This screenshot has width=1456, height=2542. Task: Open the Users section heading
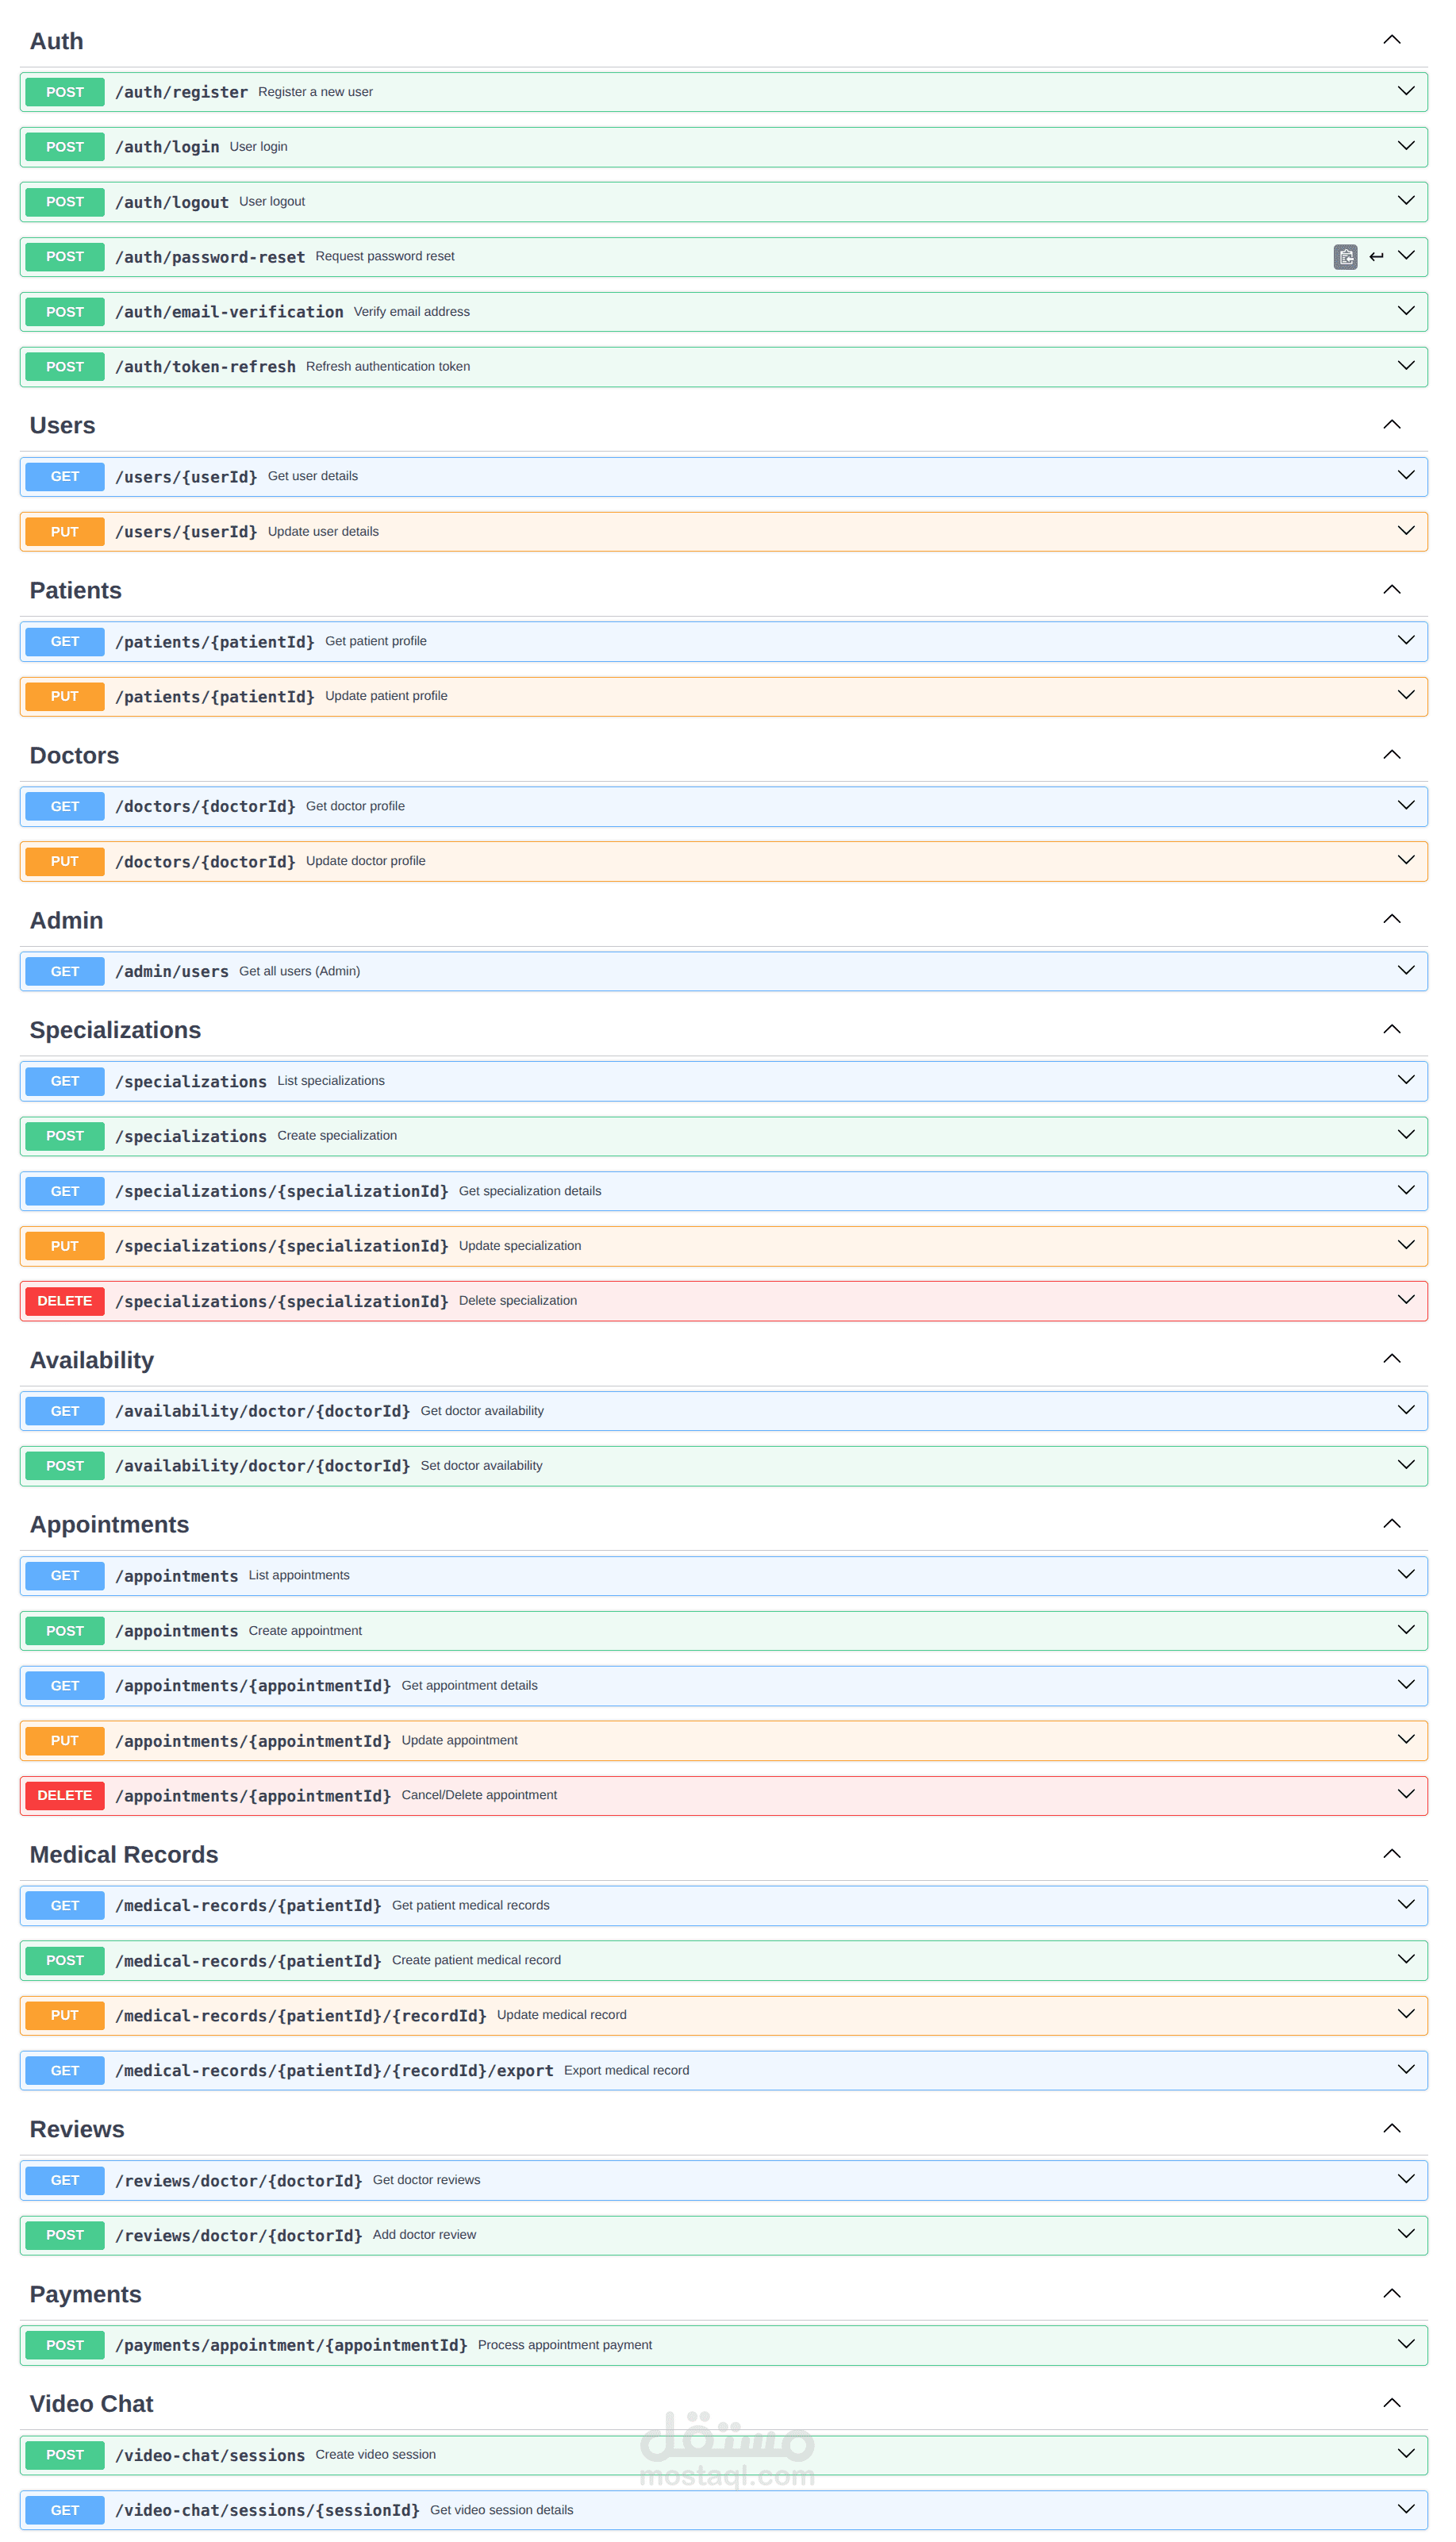63,425
